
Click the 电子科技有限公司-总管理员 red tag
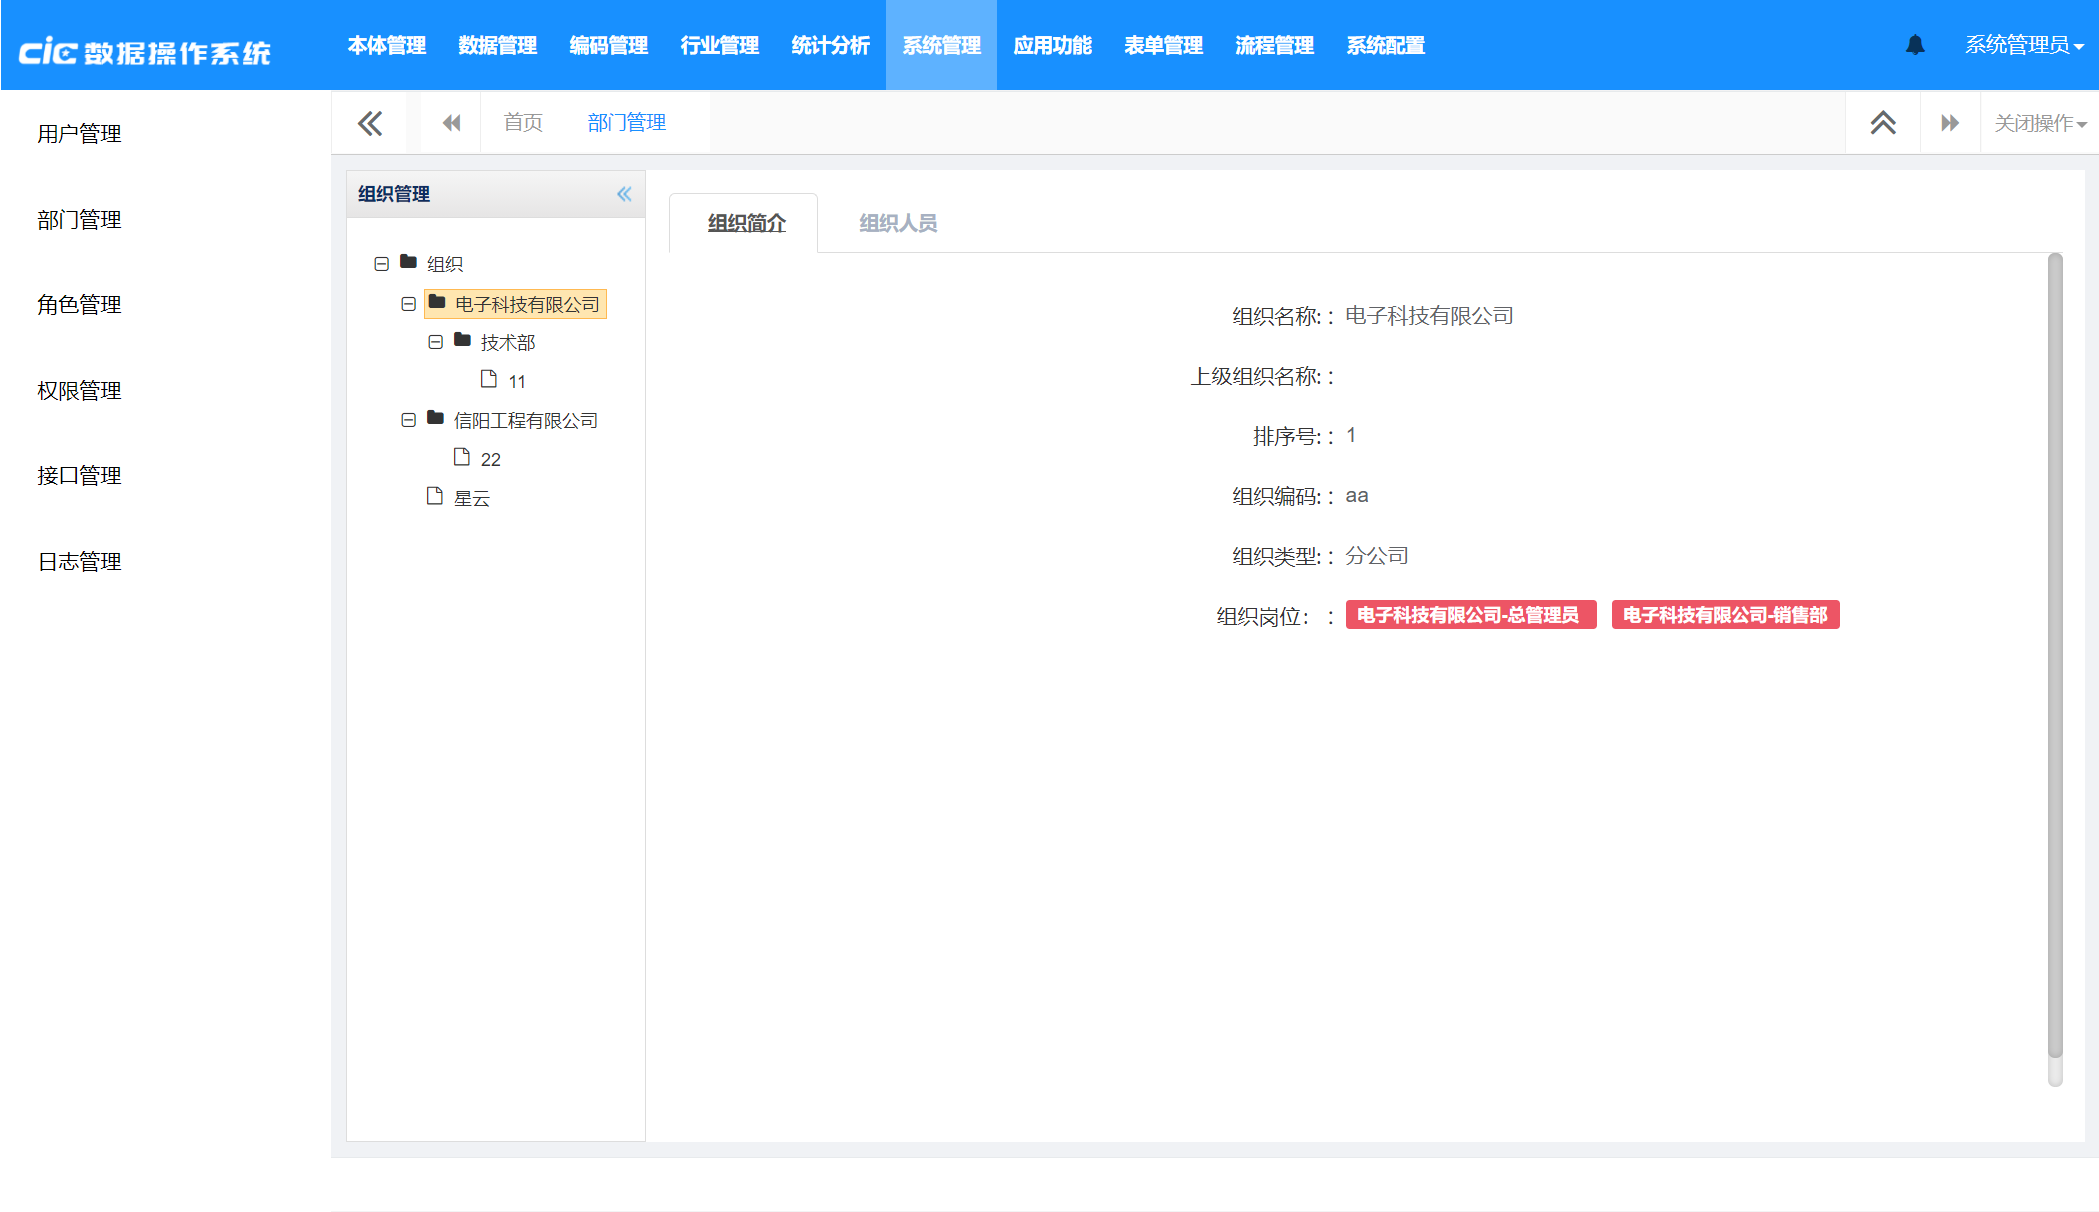pos(1470,615)
